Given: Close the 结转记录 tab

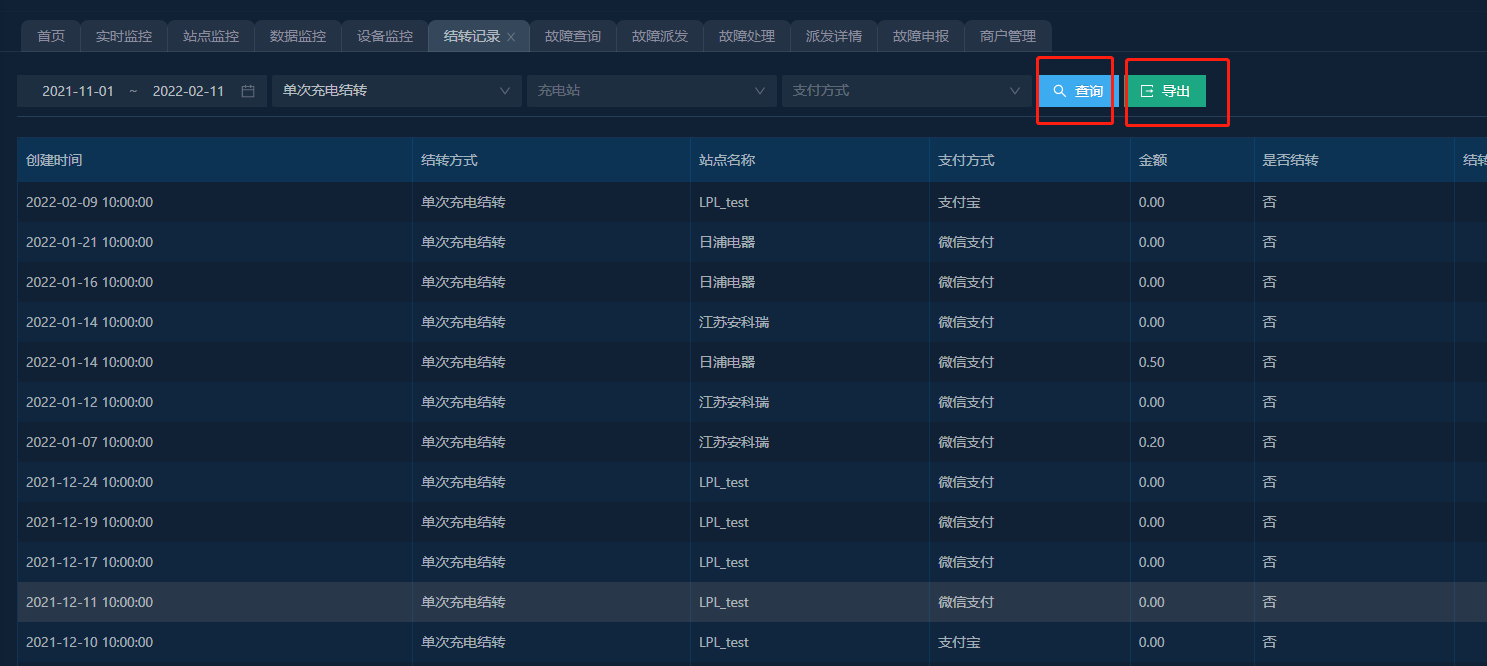Looking at the screenshot, I should (x=511, y=37).
